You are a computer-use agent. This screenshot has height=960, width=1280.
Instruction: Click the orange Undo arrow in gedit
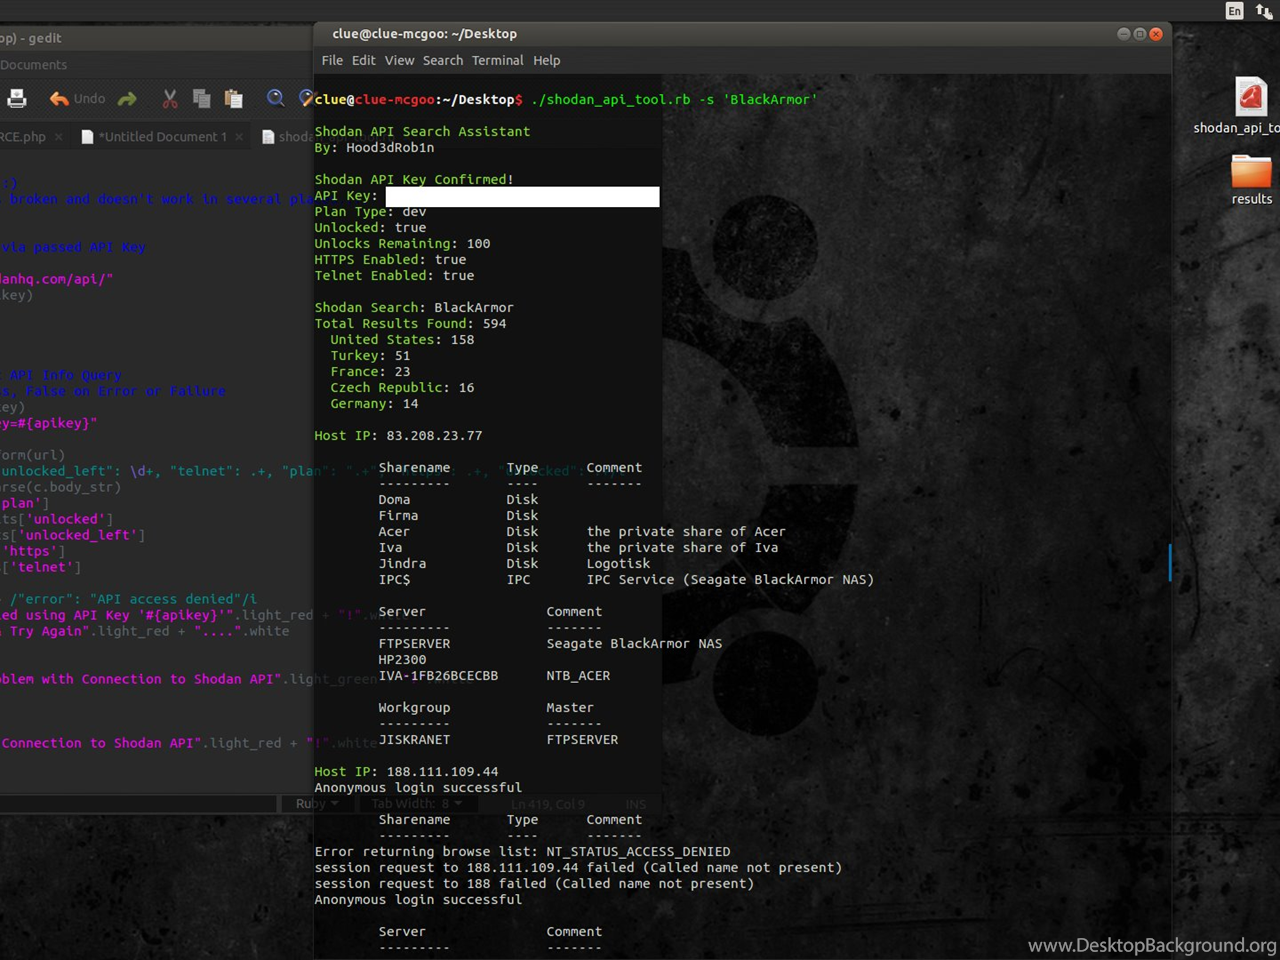pyautogui.click(x=60, y=98)
